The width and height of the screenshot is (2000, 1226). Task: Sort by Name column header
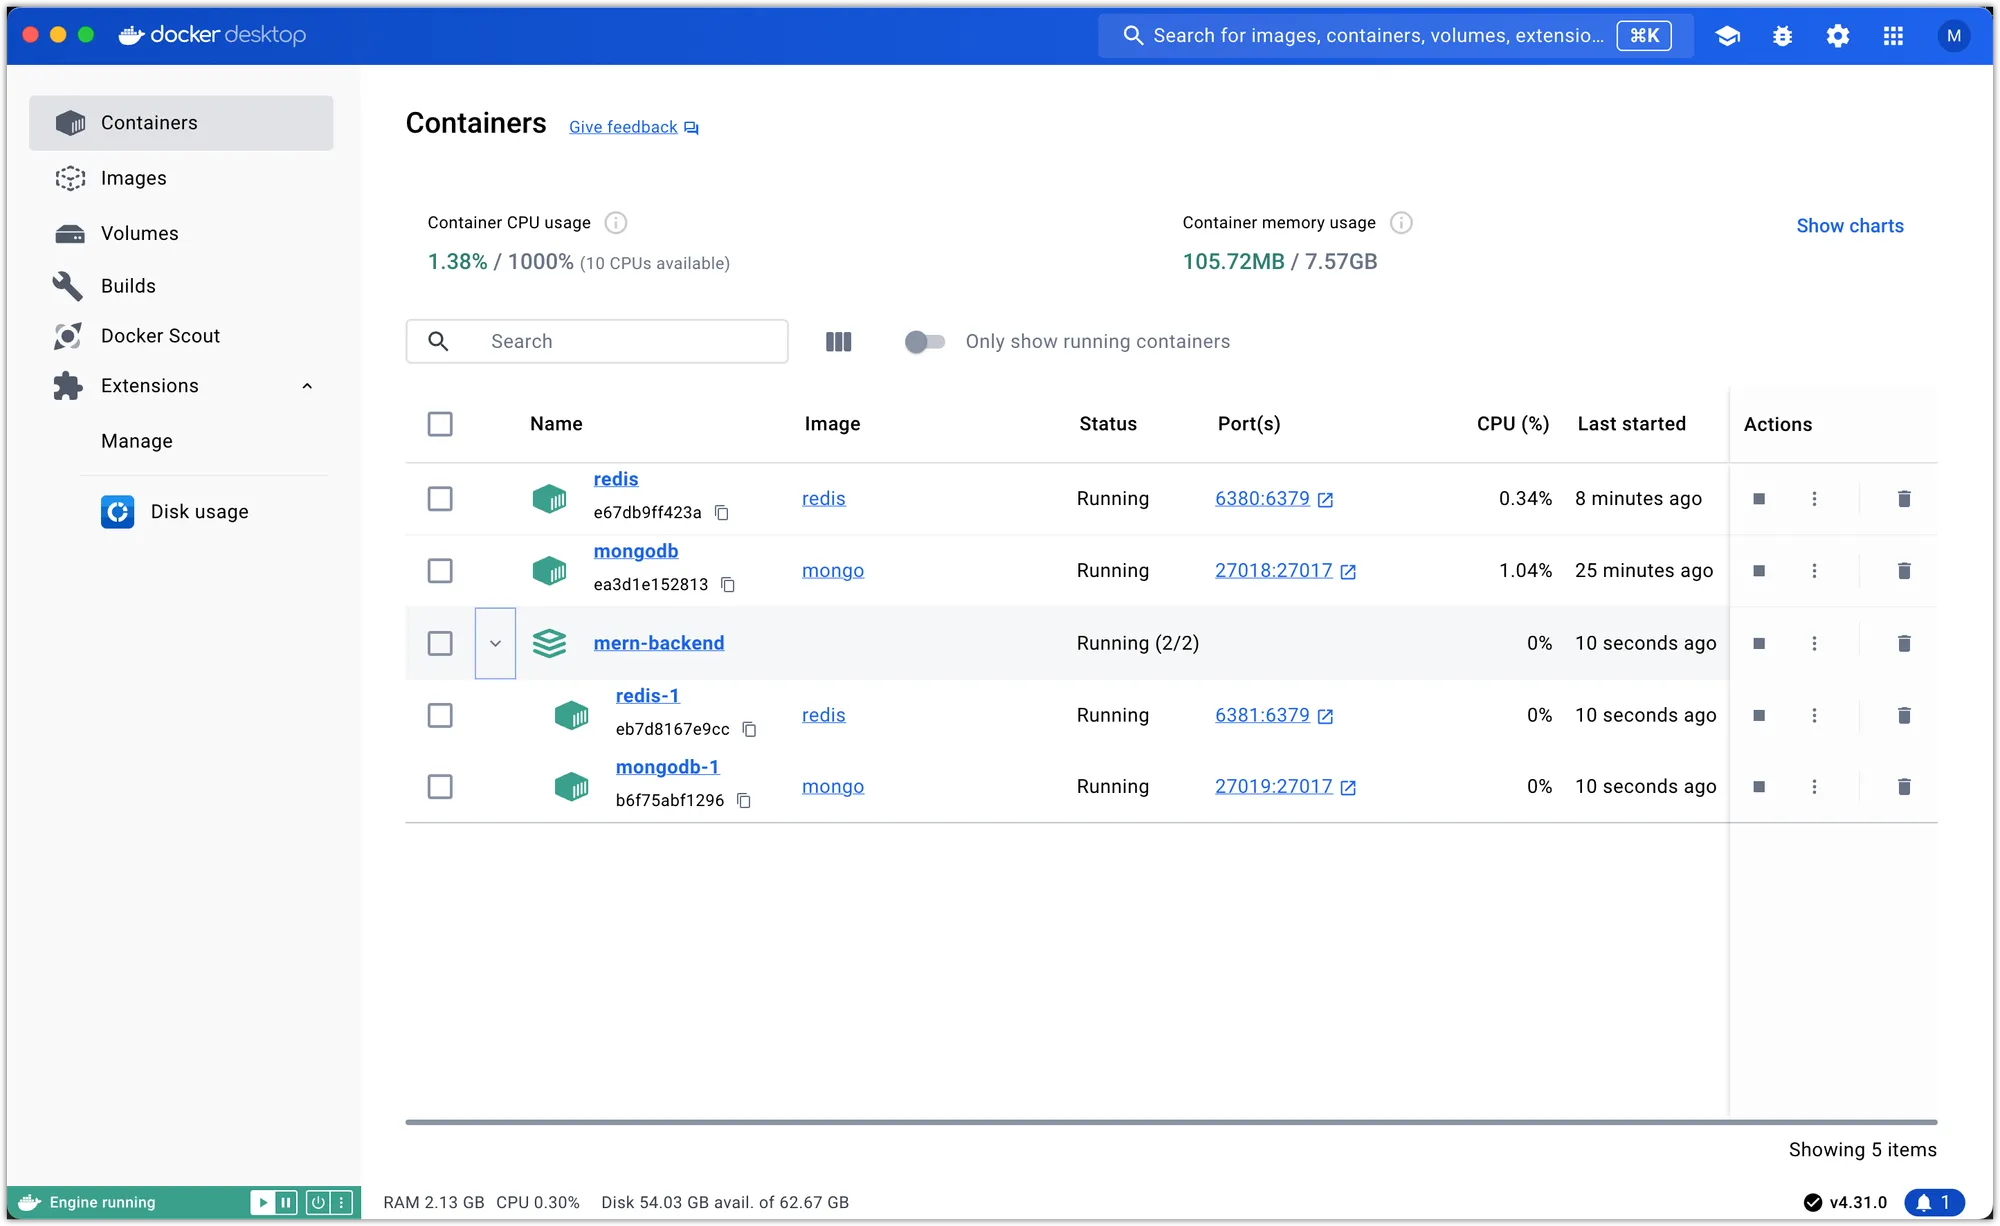556,424
